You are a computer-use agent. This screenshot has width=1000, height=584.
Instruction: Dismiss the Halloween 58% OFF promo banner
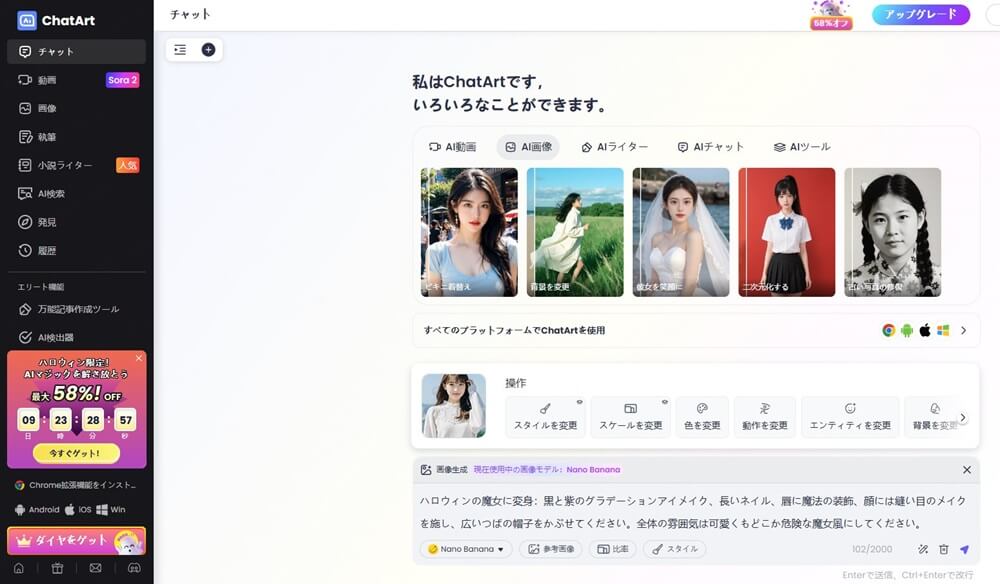click(x=138, y=358)
